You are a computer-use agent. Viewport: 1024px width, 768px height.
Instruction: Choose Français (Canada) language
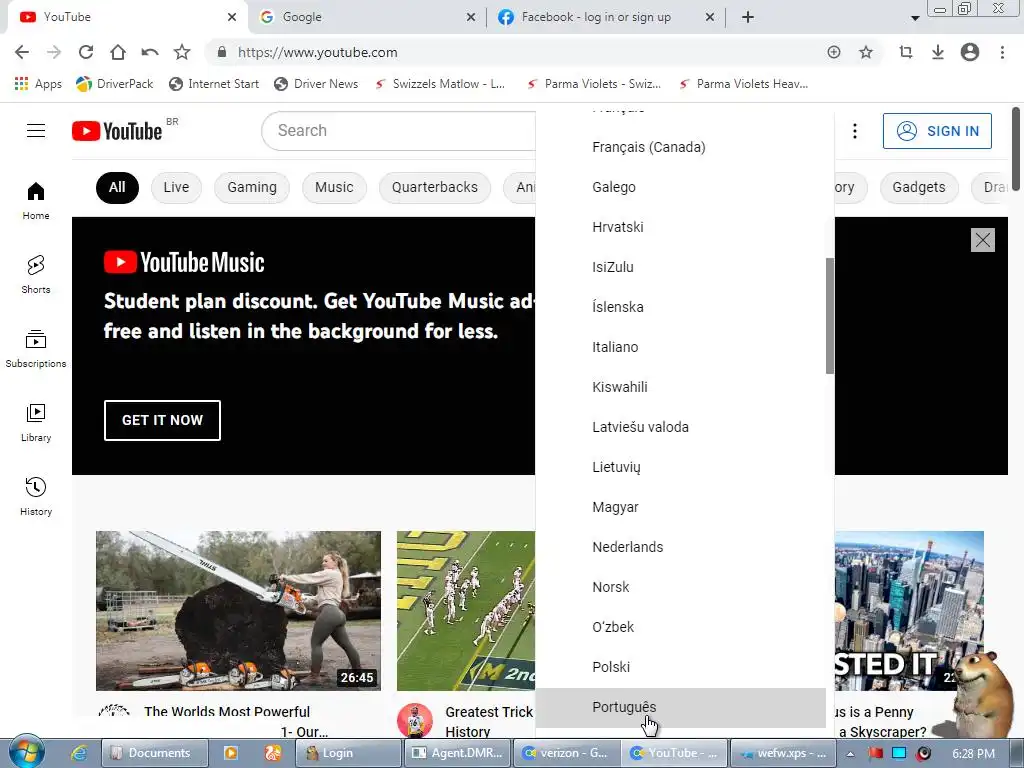pos(680,147)
